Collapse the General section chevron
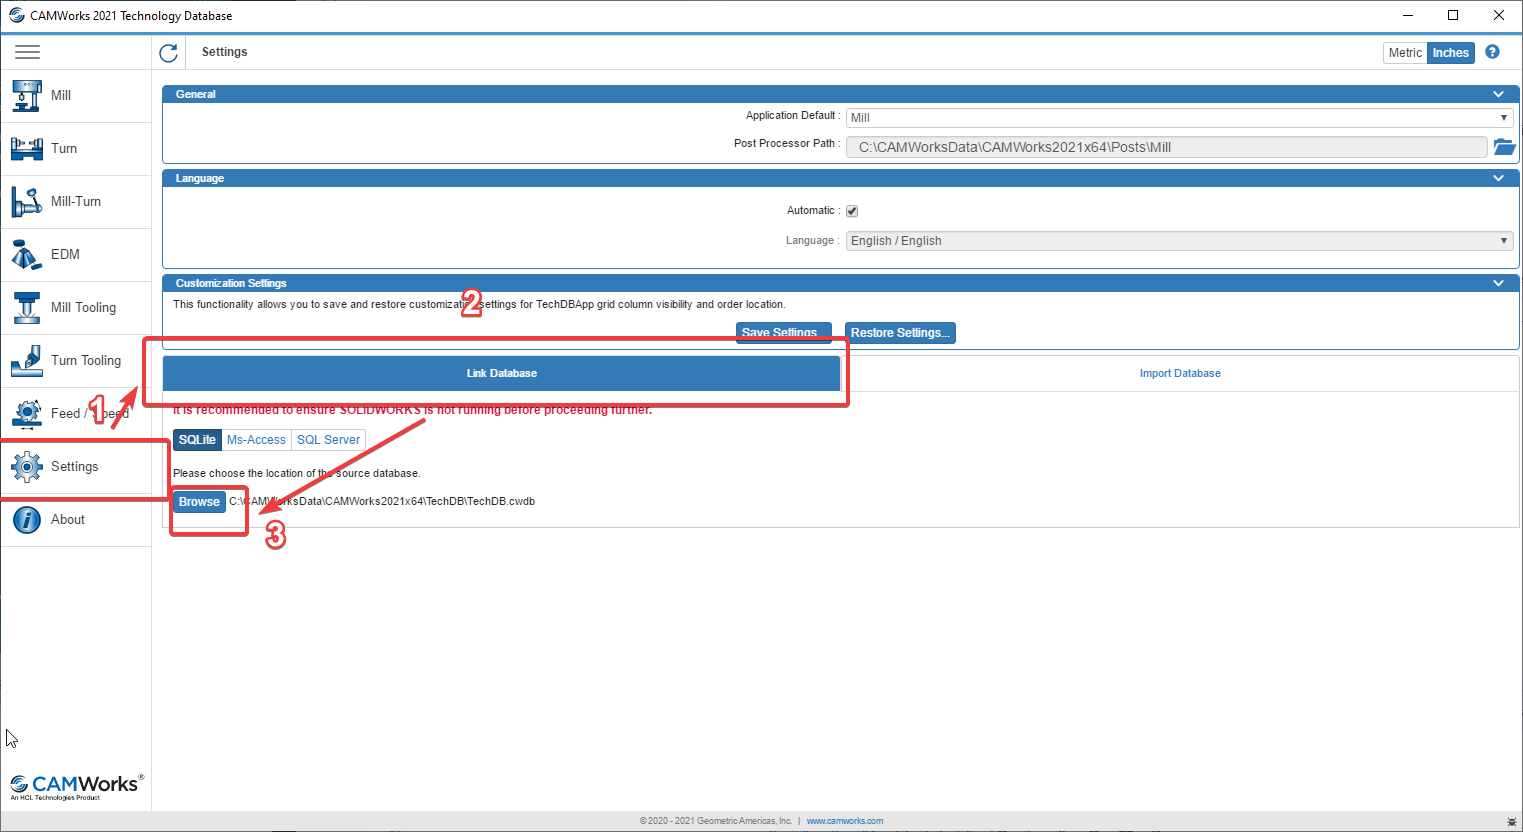Screen dimensions: 1523x832 pos(1498,94)
